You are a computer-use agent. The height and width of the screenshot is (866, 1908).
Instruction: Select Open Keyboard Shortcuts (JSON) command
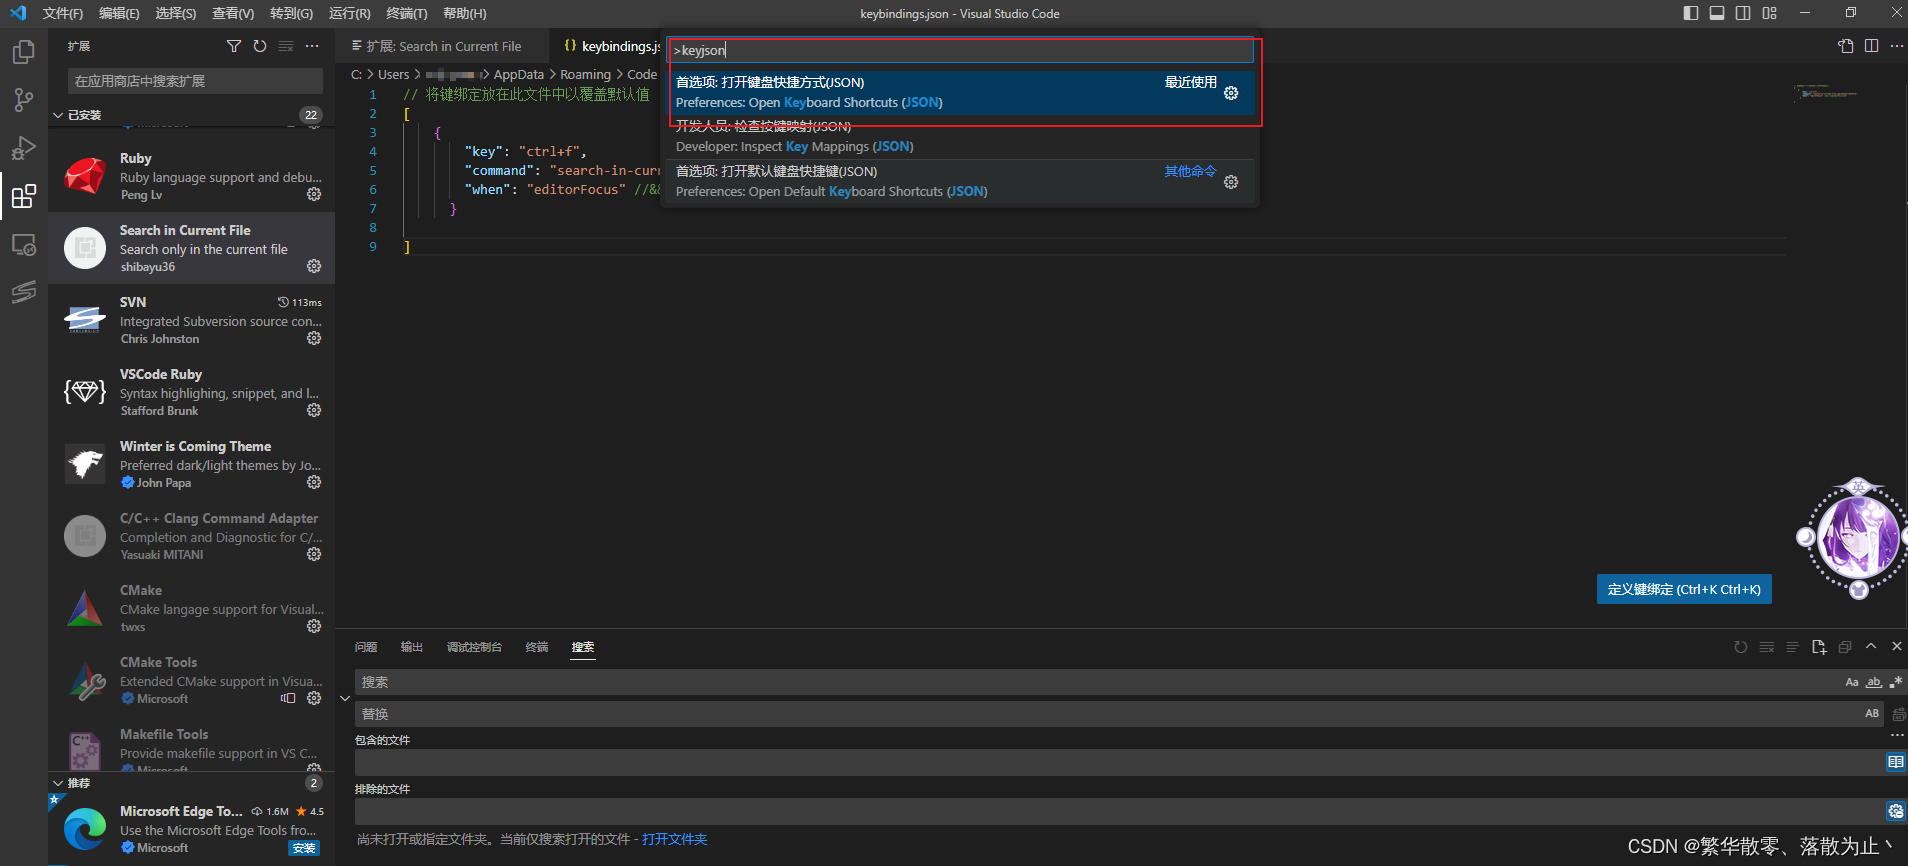click(962, 92)
